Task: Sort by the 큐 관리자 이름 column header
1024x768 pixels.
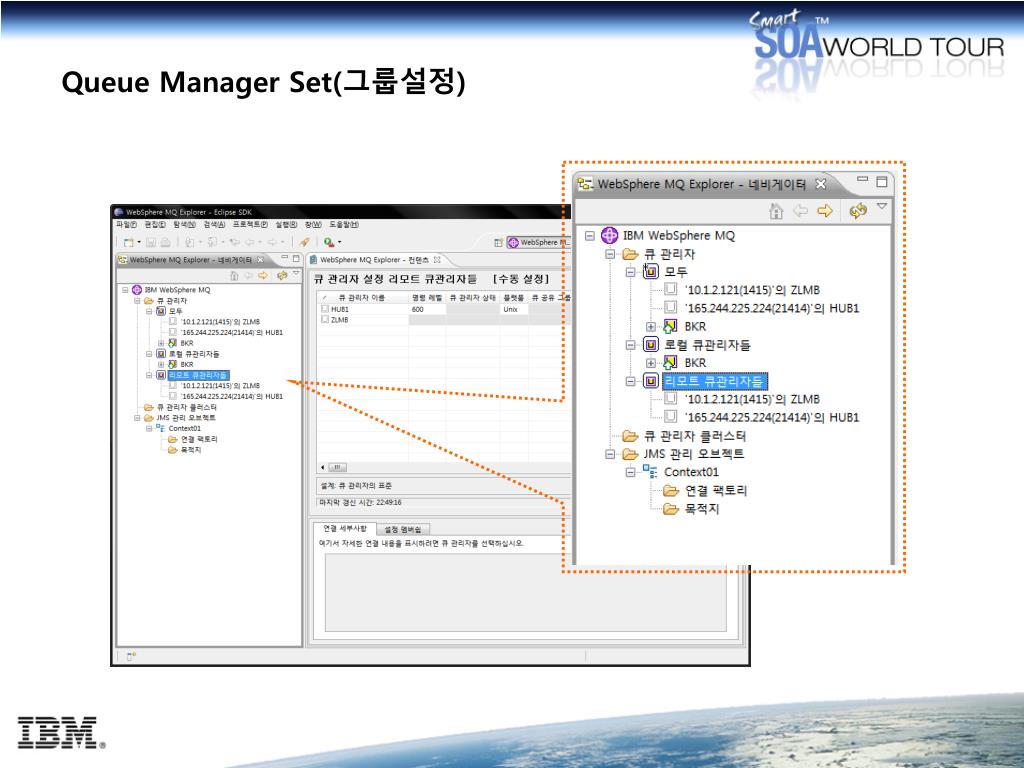Action: pyautogui.click(x=363, y=298)
